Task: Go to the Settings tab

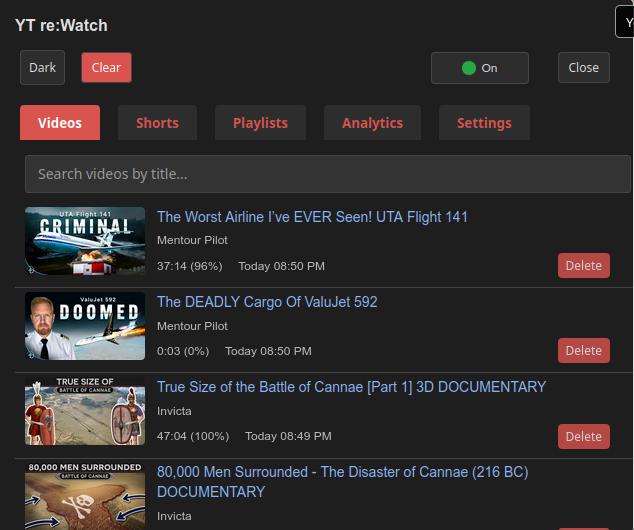Action: (x=484, y=123)
